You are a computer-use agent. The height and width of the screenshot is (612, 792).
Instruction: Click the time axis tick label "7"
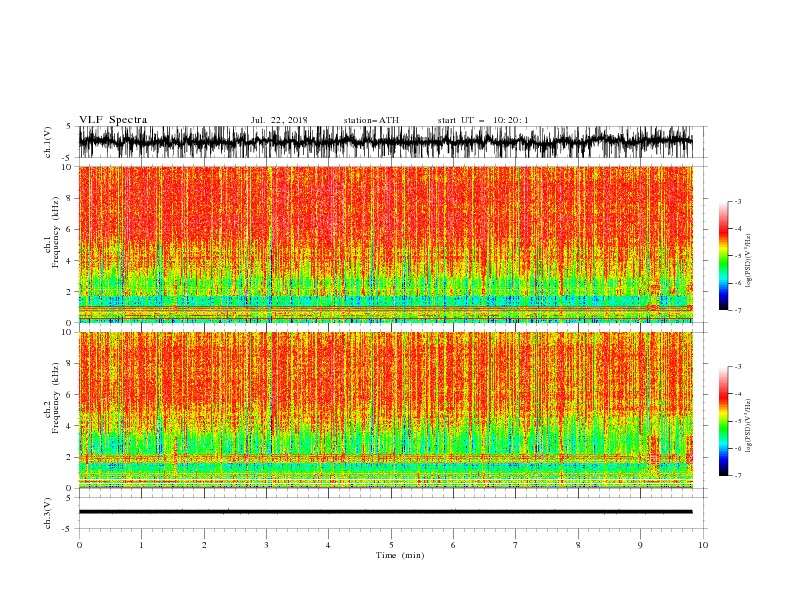tap(516, 545)
